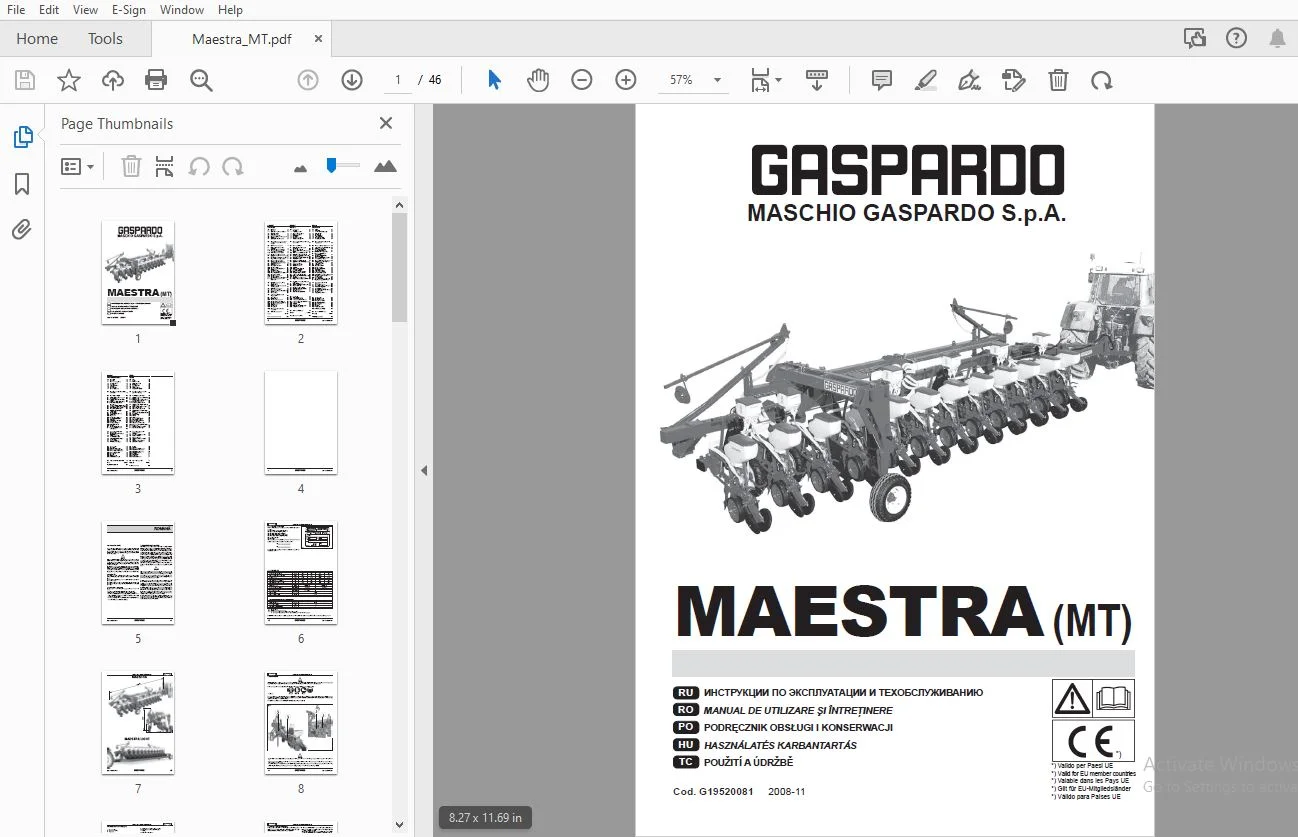Go to the previous page

point(308,80)
